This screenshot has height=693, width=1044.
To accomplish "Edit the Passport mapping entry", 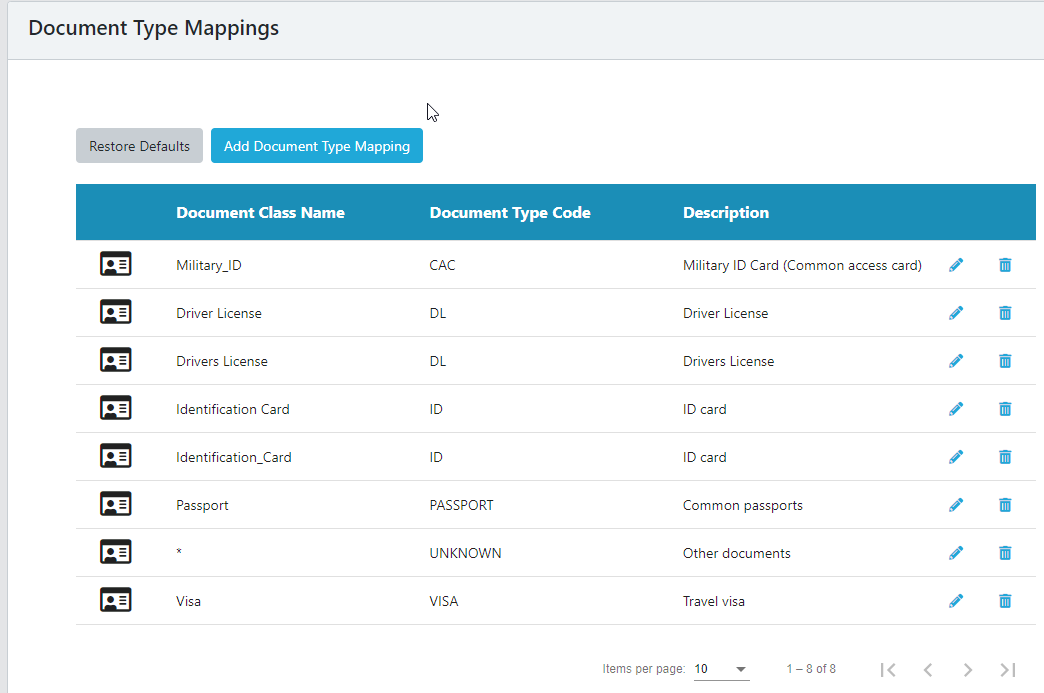I will (x=956, y=505).
